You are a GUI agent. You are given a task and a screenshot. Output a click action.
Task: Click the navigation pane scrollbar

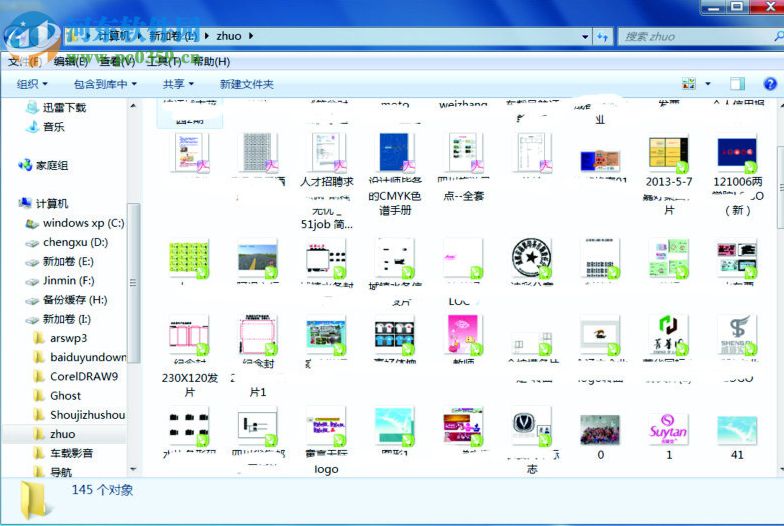133,282
